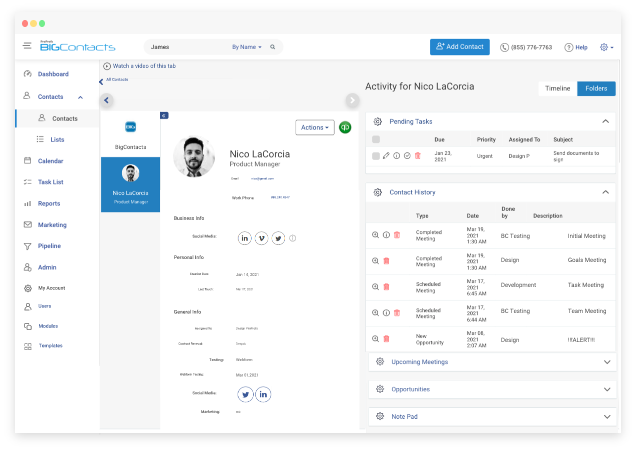Open Contact History gear settings
The width and height of the screenshot is (636, 451).
coord(378,192)
